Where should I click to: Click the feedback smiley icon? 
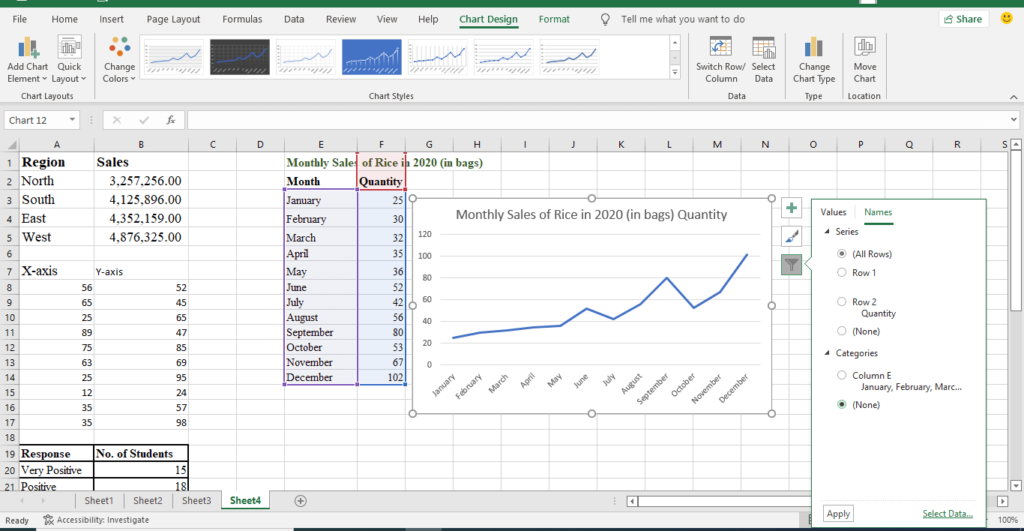[x=1006, y=19]
